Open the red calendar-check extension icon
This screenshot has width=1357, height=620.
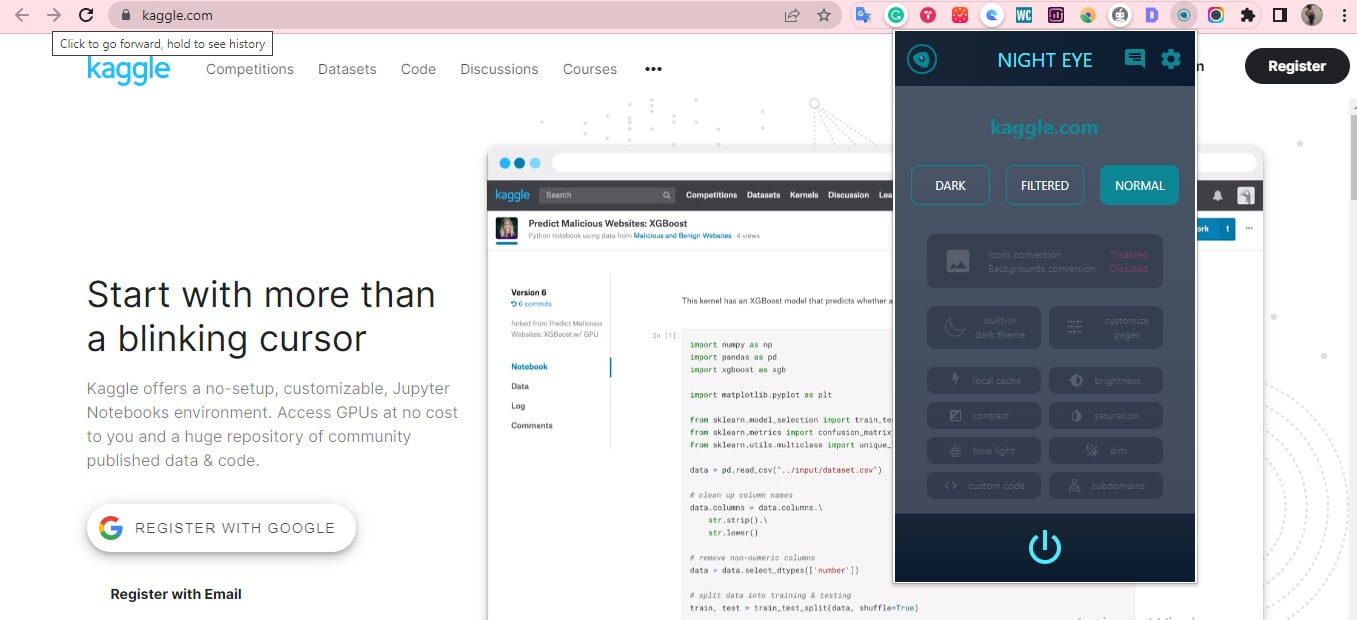[x=960, y=15]
